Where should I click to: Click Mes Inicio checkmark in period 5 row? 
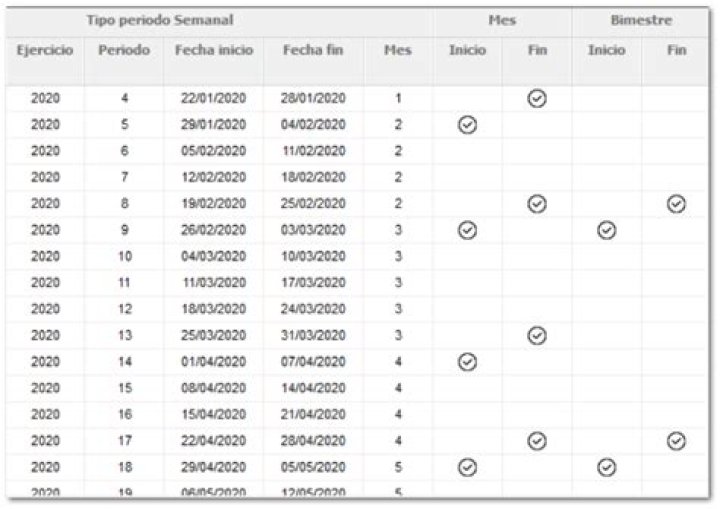tap(467, 125)
